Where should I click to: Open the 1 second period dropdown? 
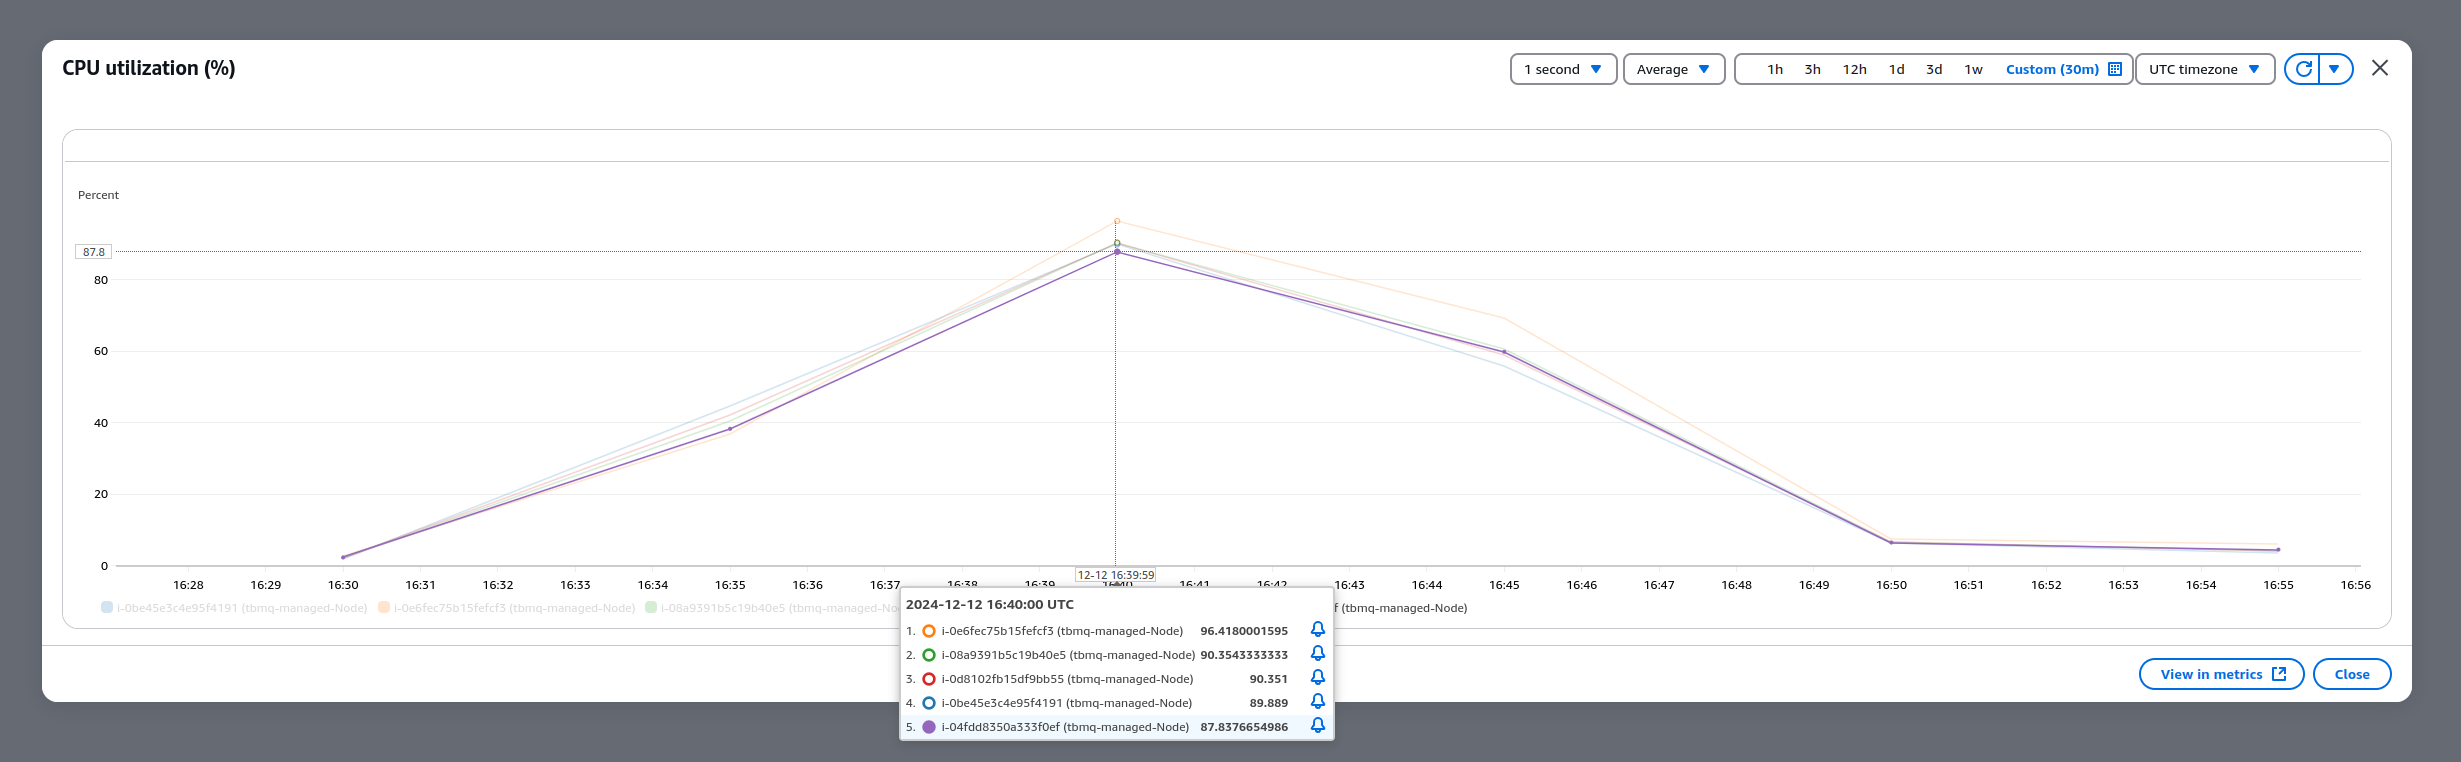click(1562, 69)
